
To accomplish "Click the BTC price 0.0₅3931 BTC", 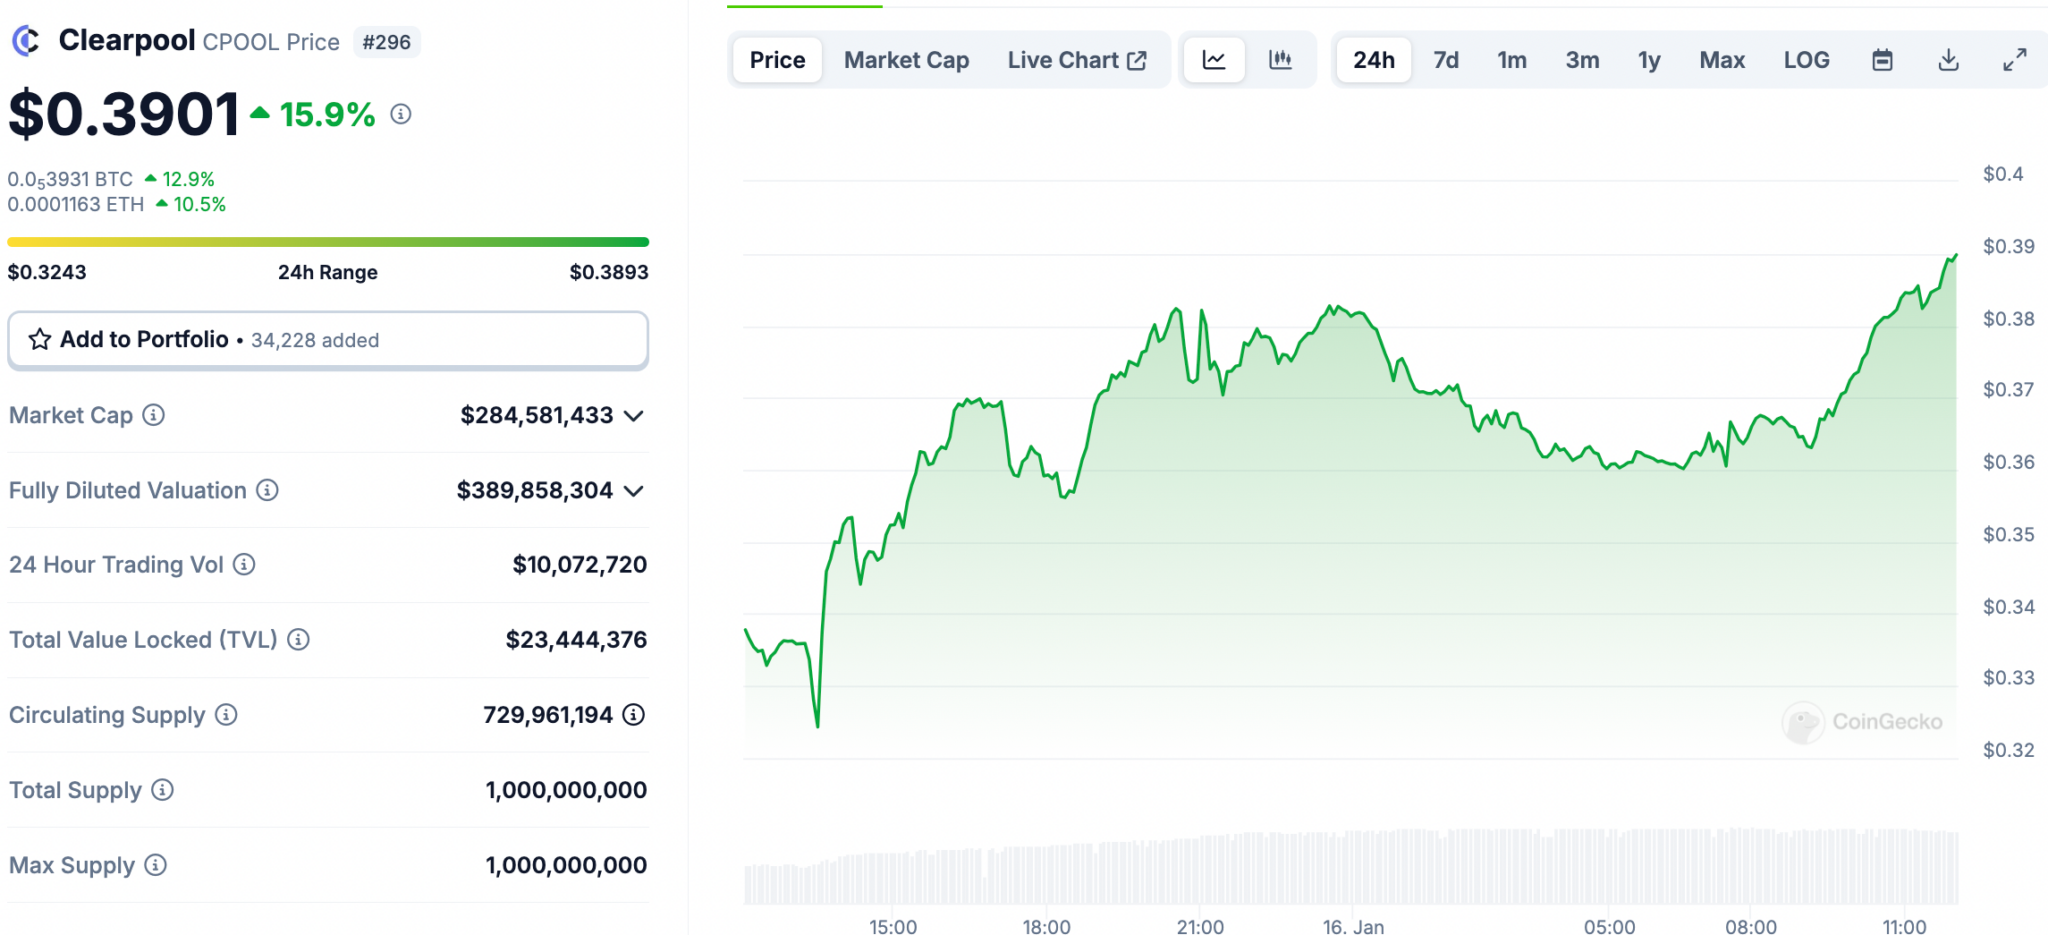I will click(x=70, y=179).
